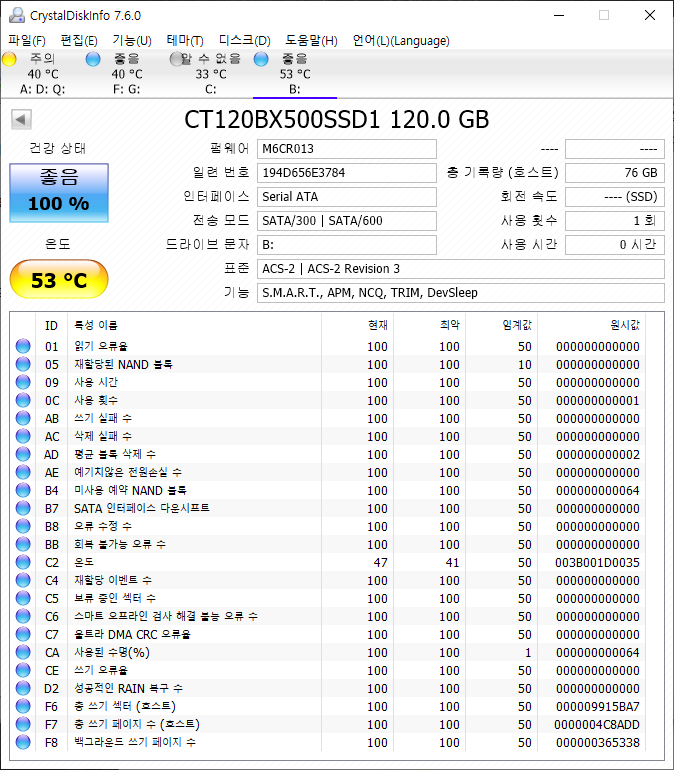Open the 디스크(D) menu
Screen dimensions: 674x770
(244, 40)
